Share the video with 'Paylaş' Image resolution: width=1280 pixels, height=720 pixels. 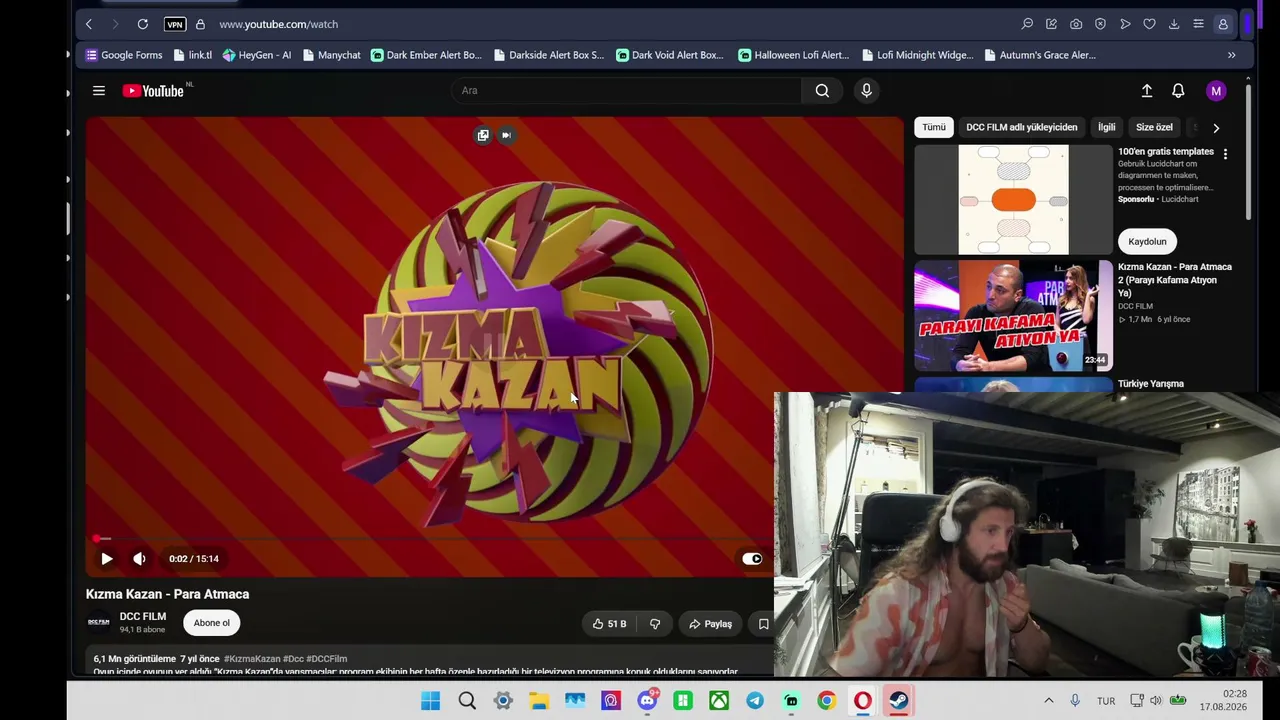click(710, 624)
